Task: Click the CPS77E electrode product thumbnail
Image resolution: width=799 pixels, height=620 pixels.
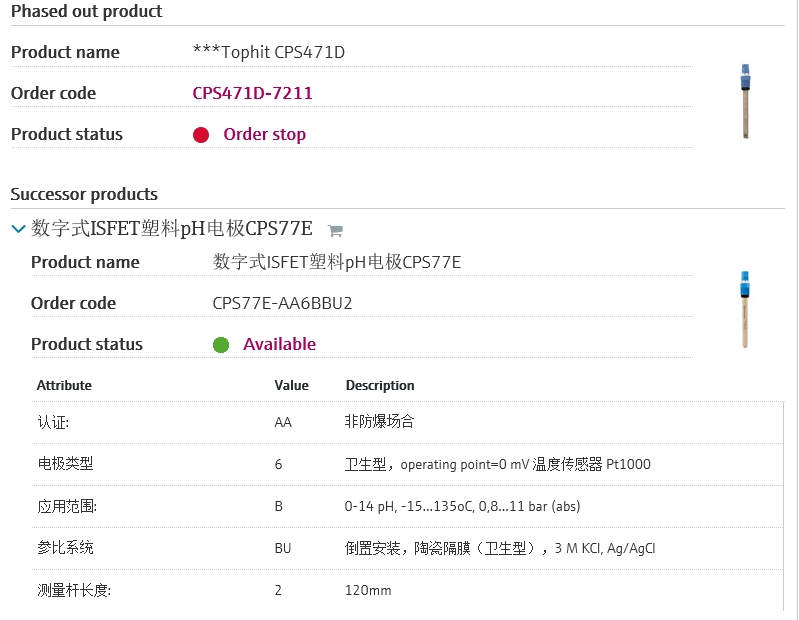Action: click(x=744, y=308)
